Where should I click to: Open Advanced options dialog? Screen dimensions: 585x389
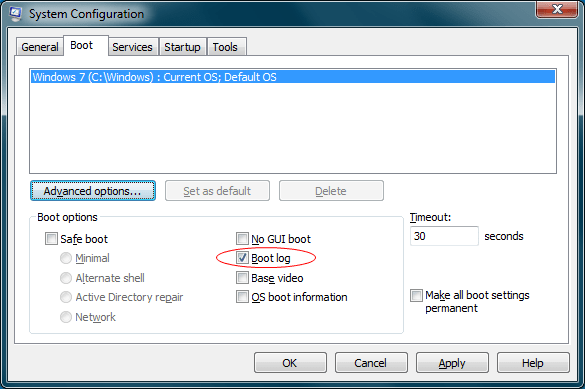coord(93,191)
